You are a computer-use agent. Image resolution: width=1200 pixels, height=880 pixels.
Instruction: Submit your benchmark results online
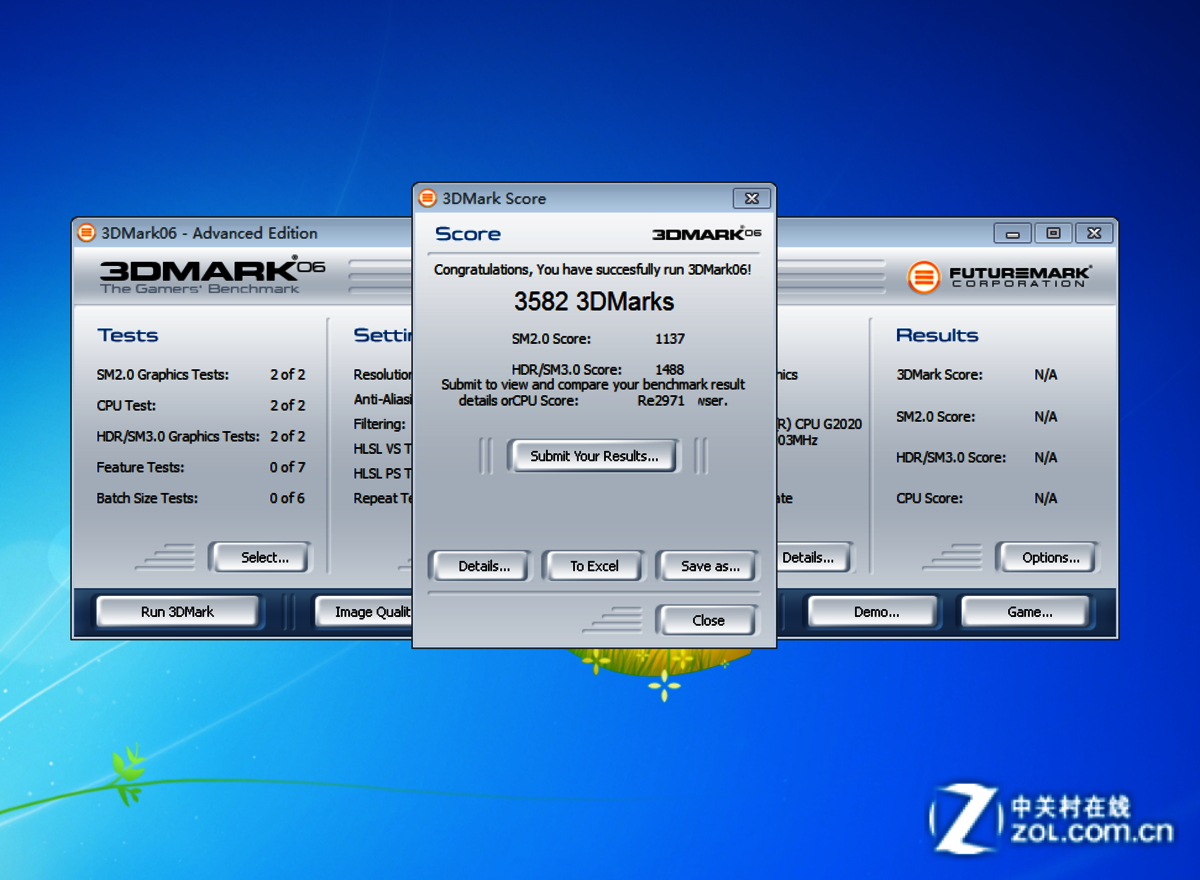pyautogui.click(x=594, y=456)
